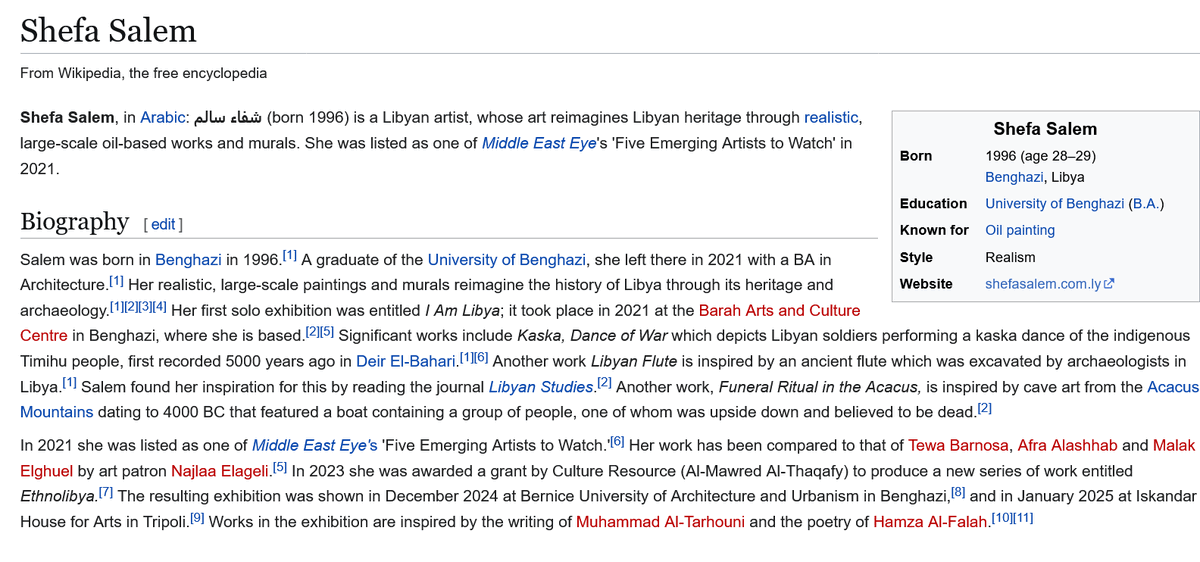The width and height of the screenshot is (1200, 562).
Task: Open the Oil painting link
Action: [x=1020, y=230]
